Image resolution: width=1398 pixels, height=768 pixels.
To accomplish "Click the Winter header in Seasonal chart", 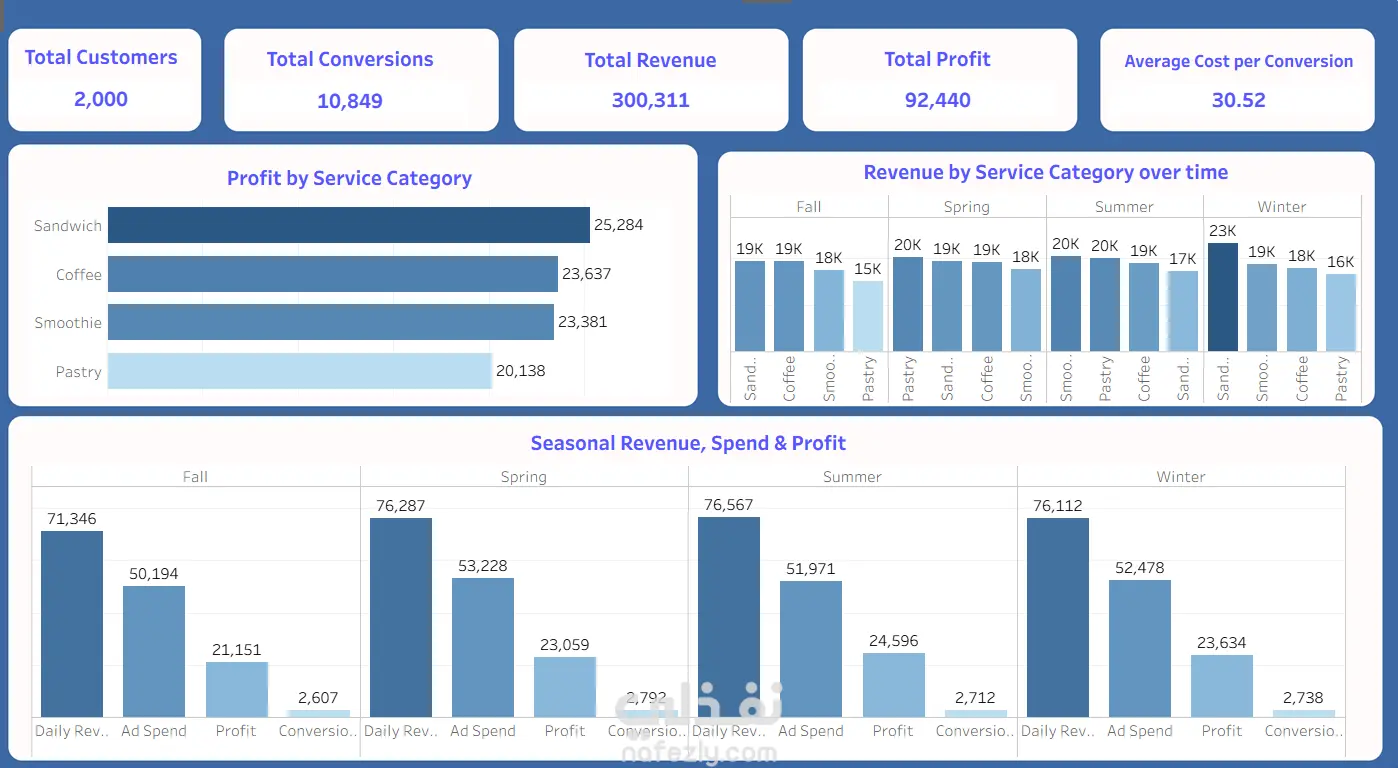I will [x=1181, y=477].
